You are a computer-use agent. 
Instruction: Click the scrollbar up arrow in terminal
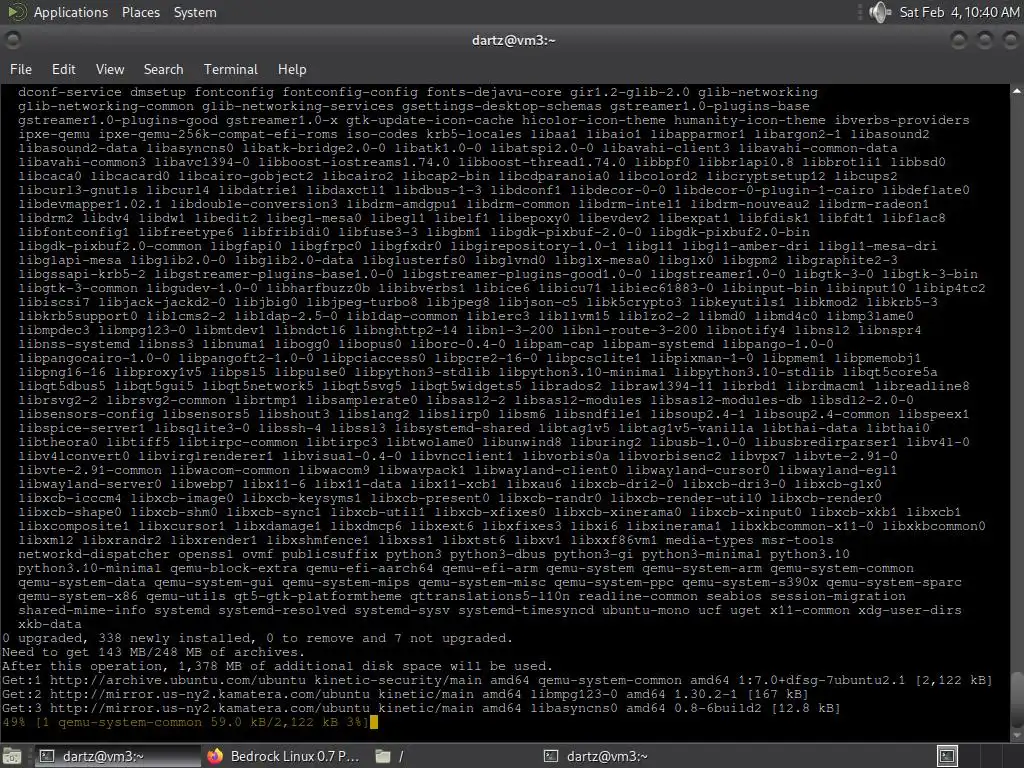point(1017,91)
